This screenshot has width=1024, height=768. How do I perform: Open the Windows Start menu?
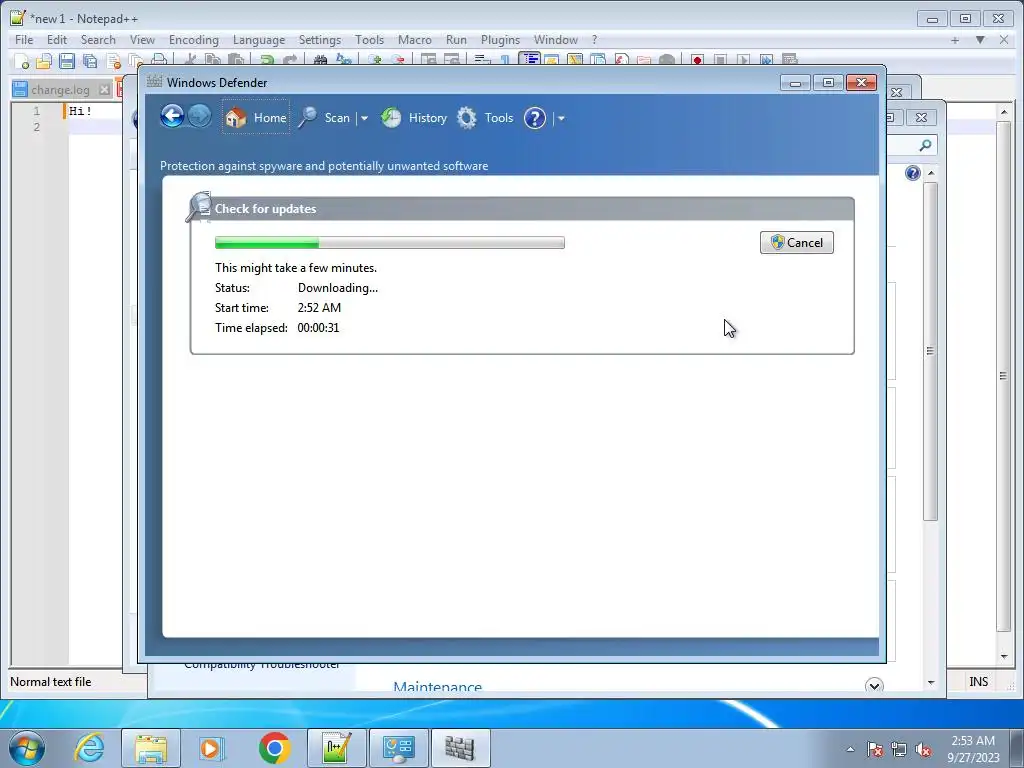pyautogui.click(x=27, y=748)
